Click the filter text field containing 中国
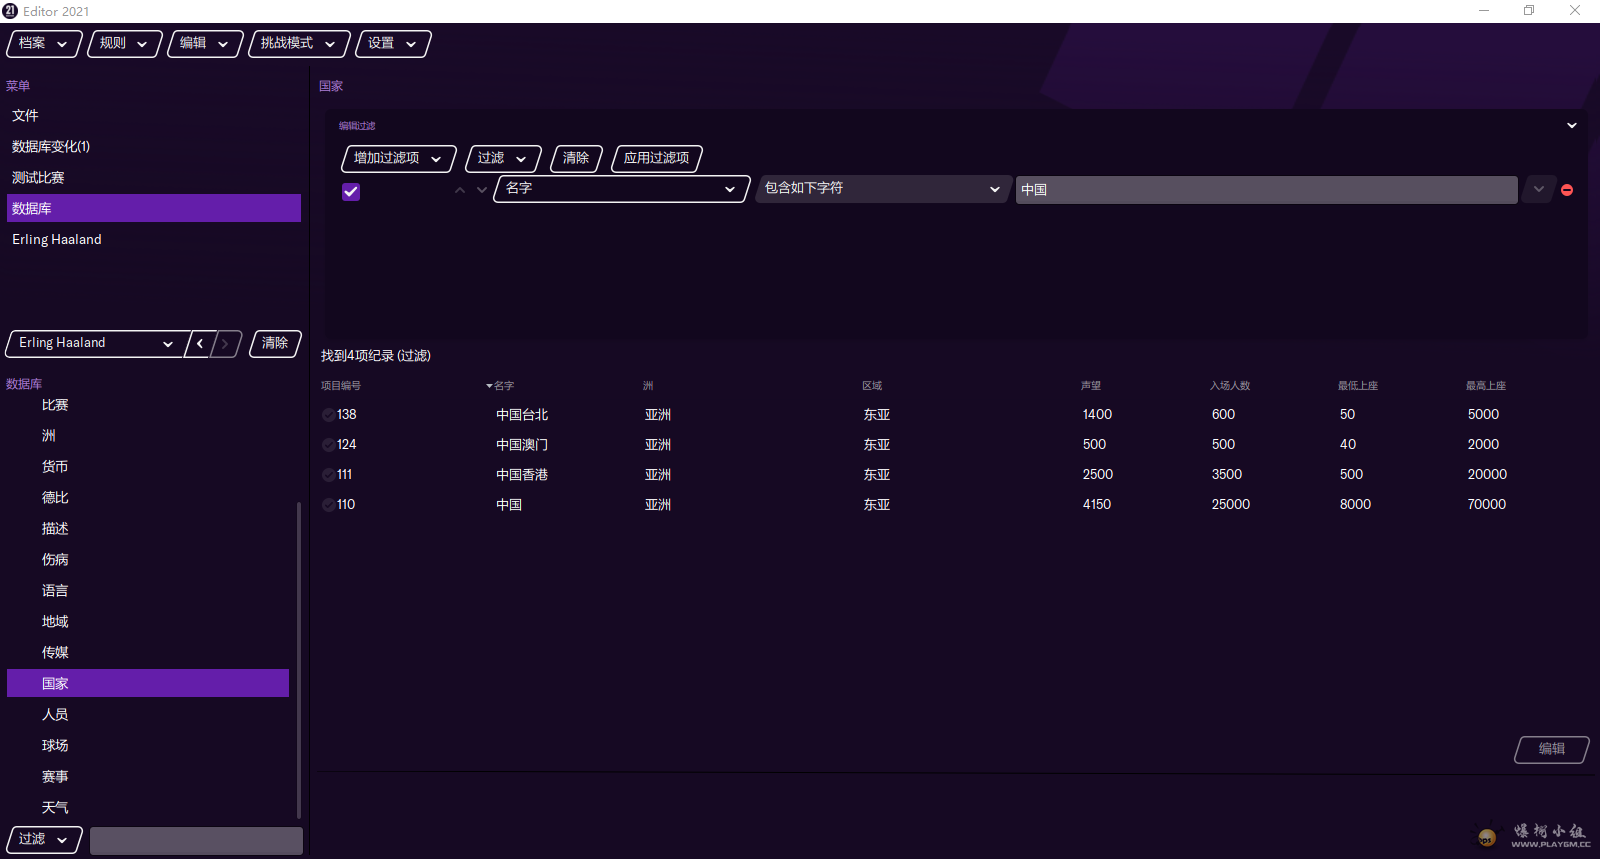Screen dimensions: 1600x859 [x=1266, y=190]
